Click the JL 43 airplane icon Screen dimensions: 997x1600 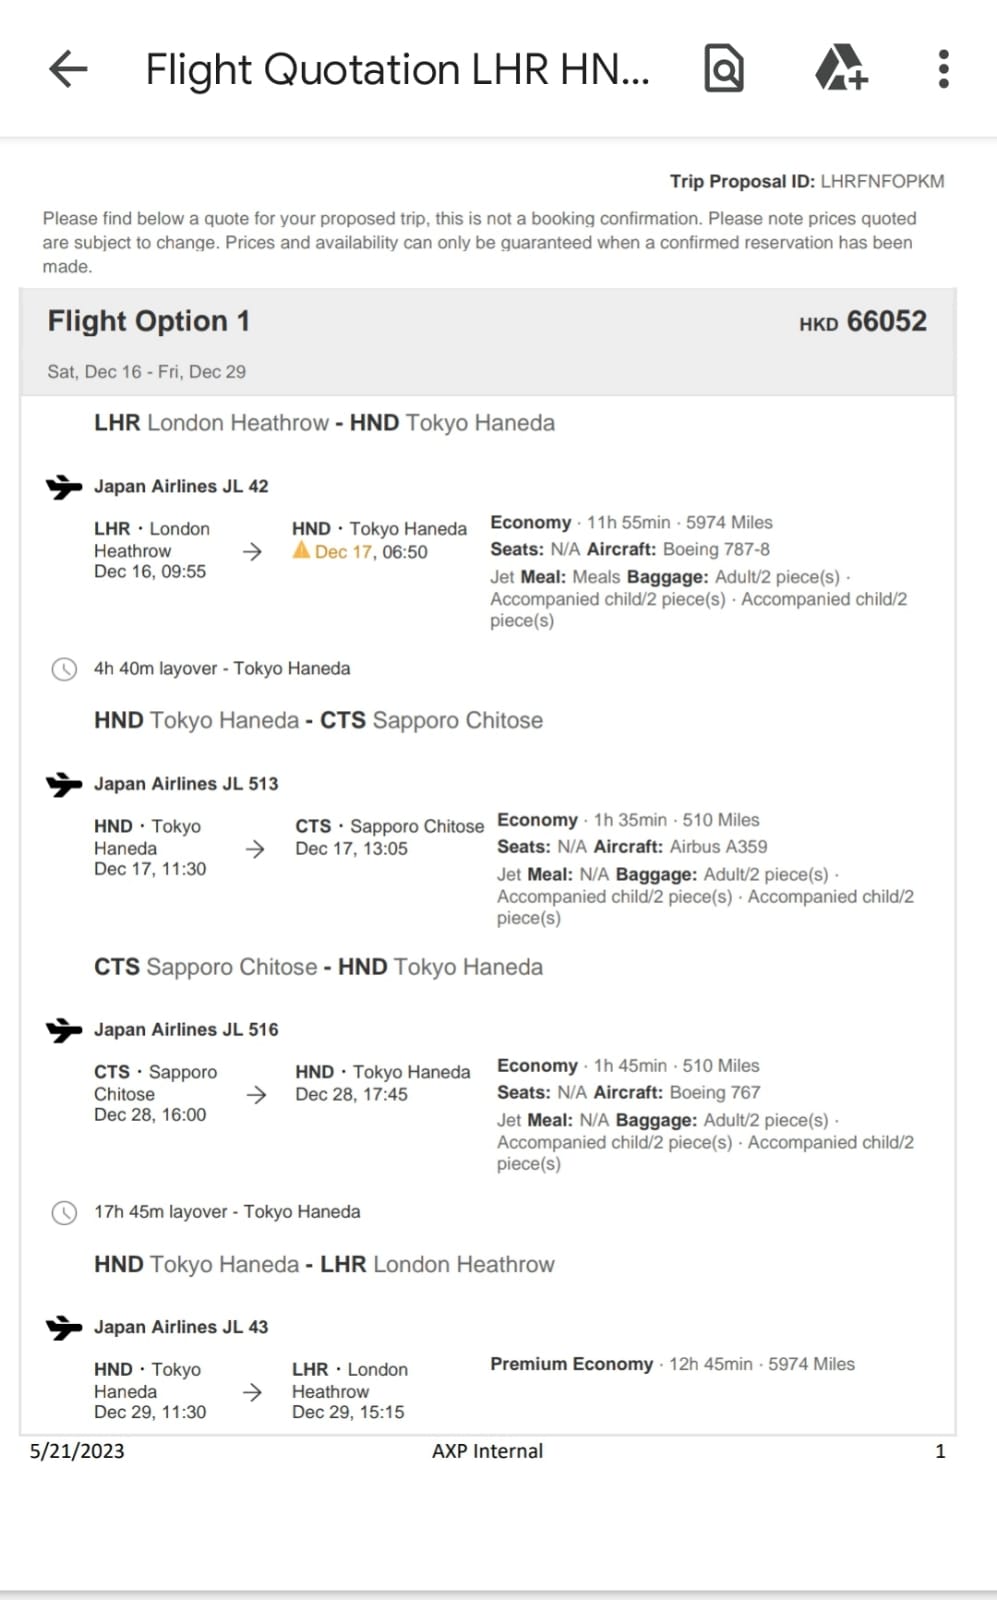[x=64, y=1328]
